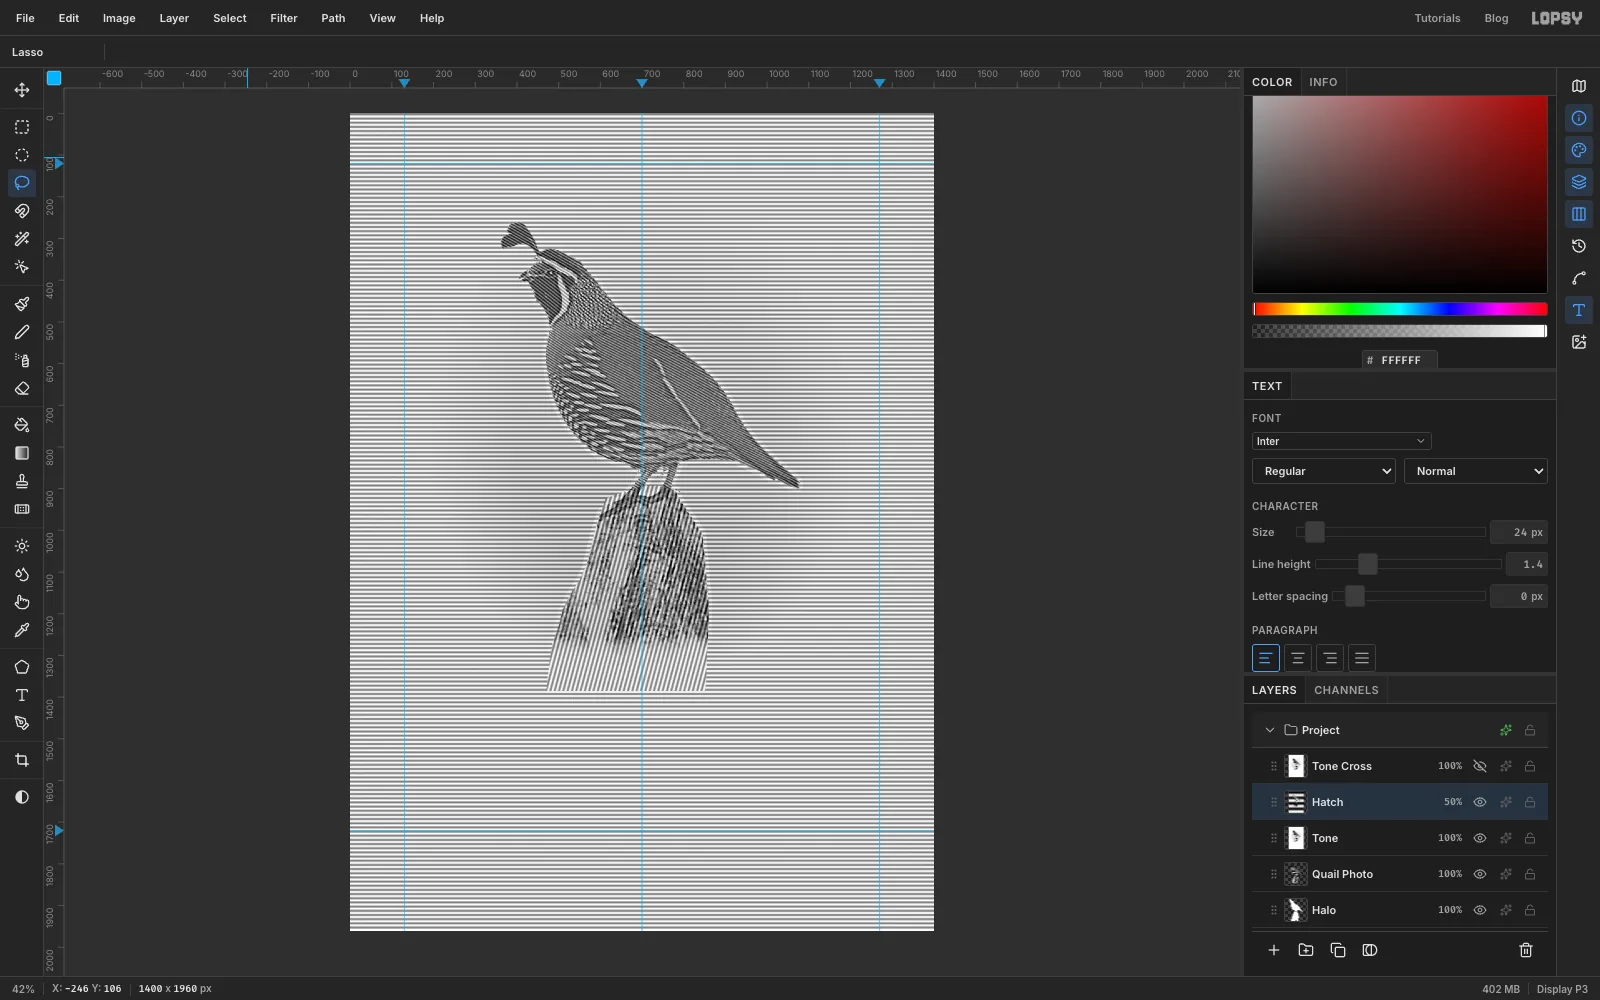Screen dimensions: 1600x1000
Task: Delete layer with trash icon
Action: pyautogui.click(x=1526, y=950)
